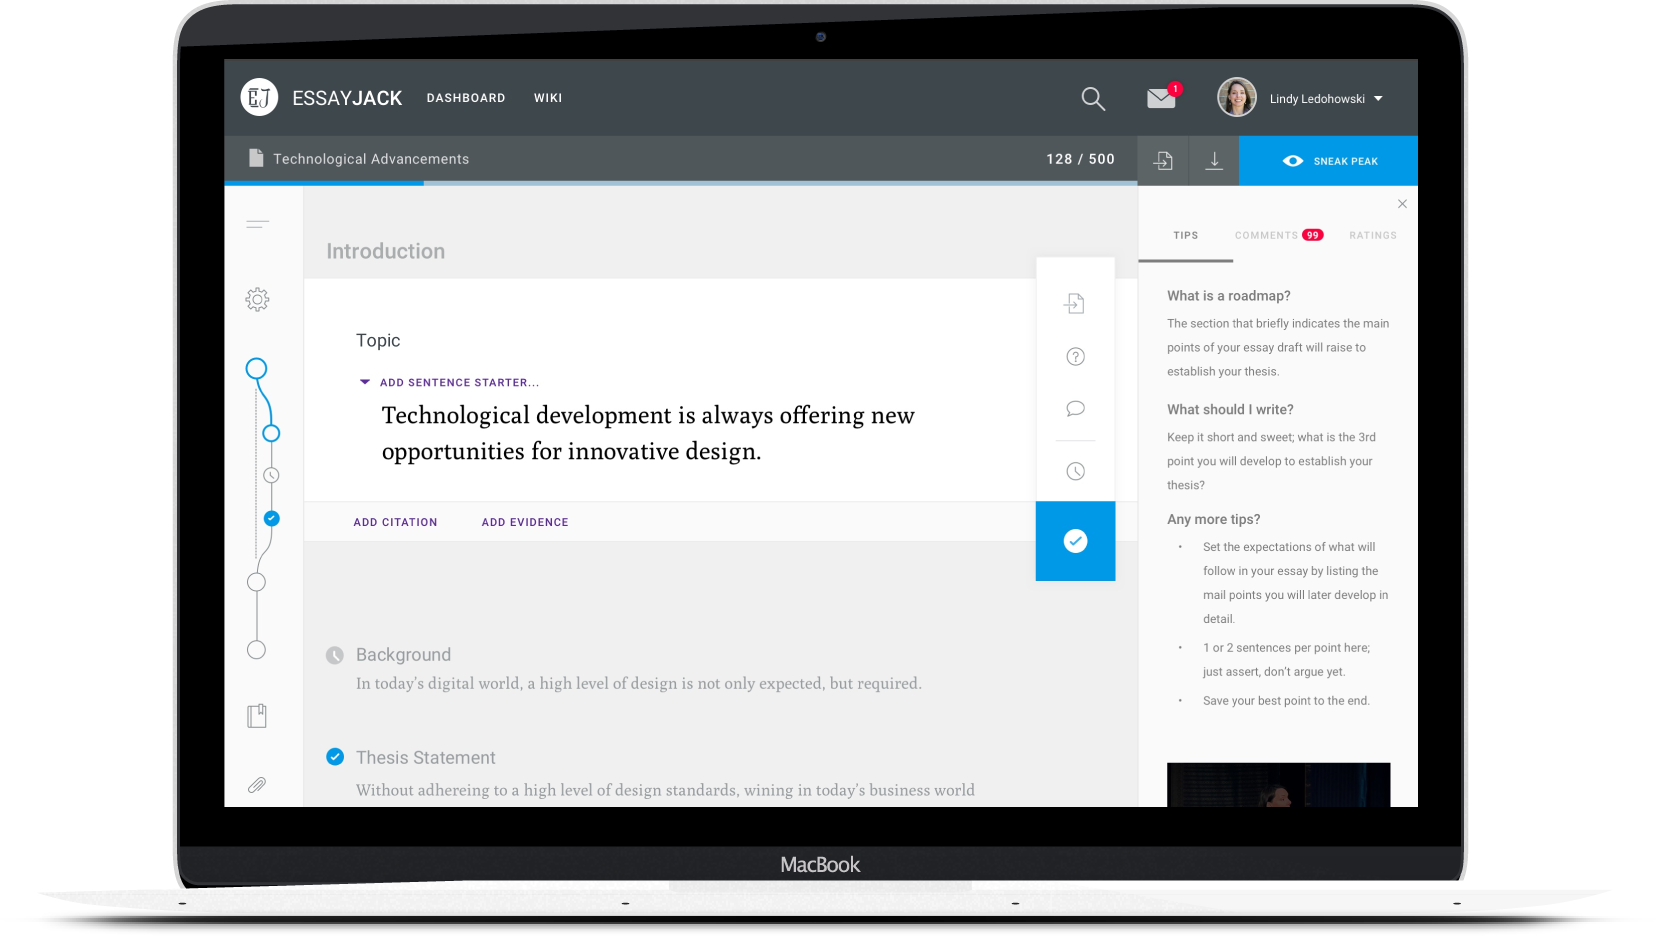Image resolution: width=1656 pixels, height=936 pixels.
Task: Open the notebook icon in left sidebar
Action: click(x=257, y=716)
